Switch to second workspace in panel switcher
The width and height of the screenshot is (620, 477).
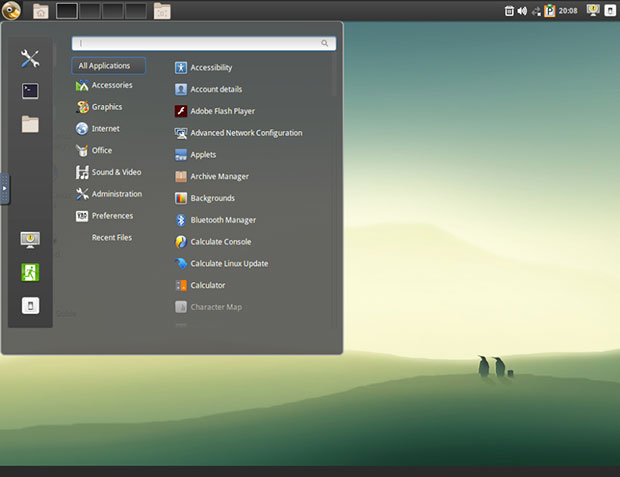(90, 11)
